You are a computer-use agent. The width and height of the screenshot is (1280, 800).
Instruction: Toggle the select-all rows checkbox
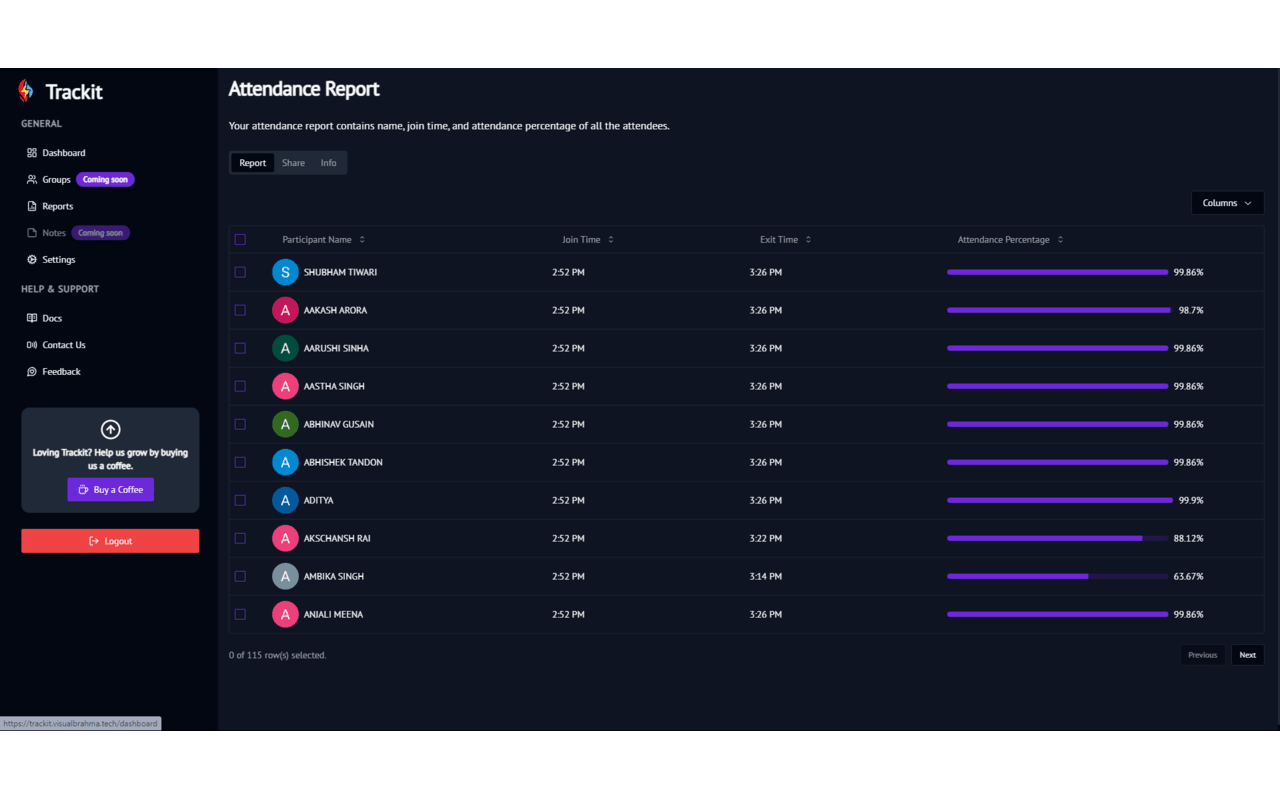click(x=240, y=240)
